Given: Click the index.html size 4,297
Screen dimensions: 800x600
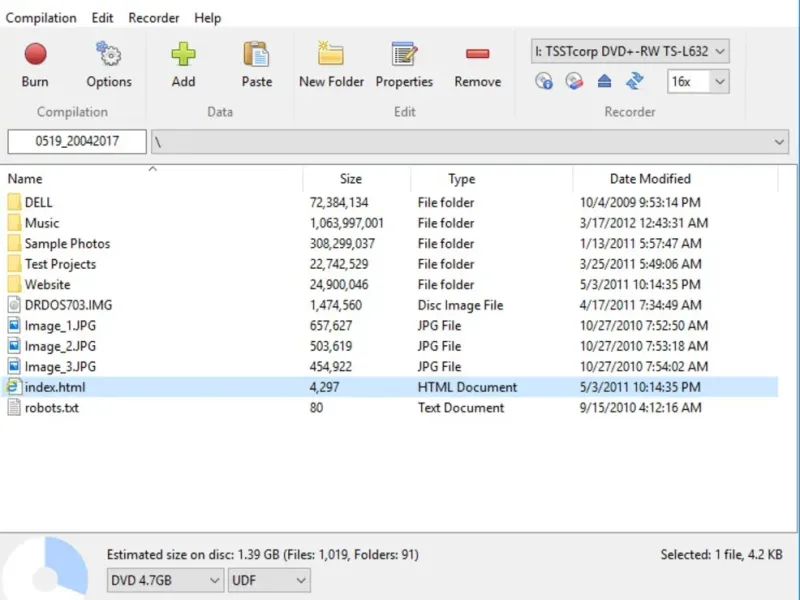Looking at the screenshot, I should click(x=324, y=387).
